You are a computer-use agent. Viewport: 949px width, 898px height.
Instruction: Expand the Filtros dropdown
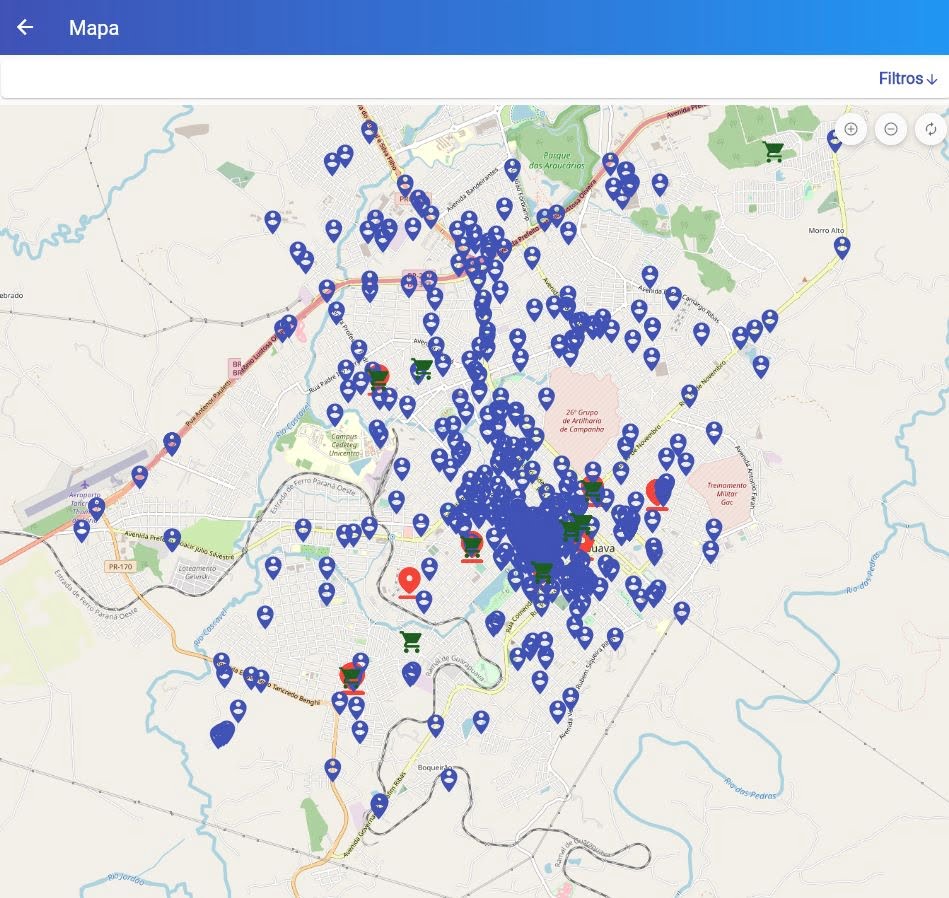907,78
